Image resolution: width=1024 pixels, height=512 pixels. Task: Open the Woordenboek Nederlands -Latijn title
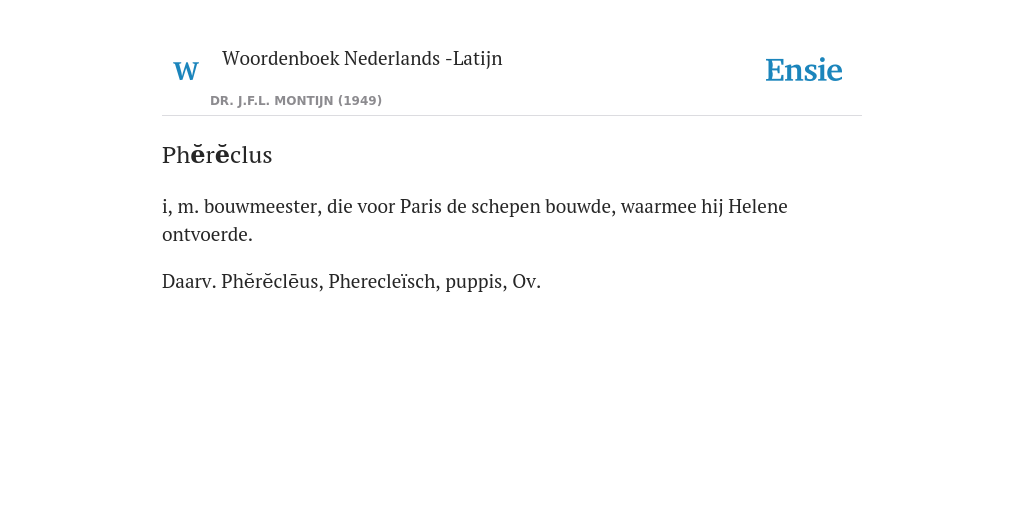tap(362, 58)
